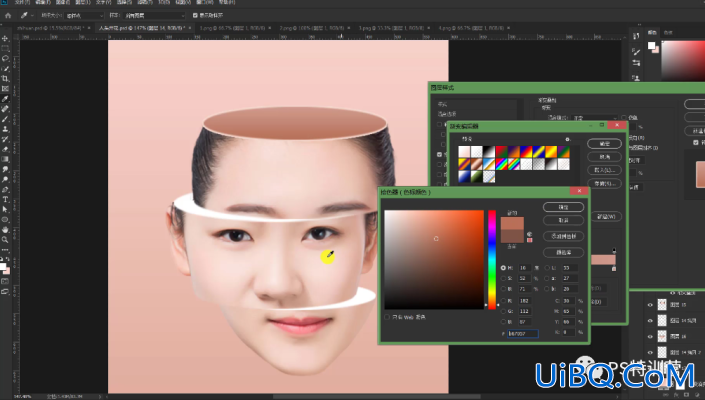Select the L lightness radio button
Viewport: 705px width, 400px height.
547,268
